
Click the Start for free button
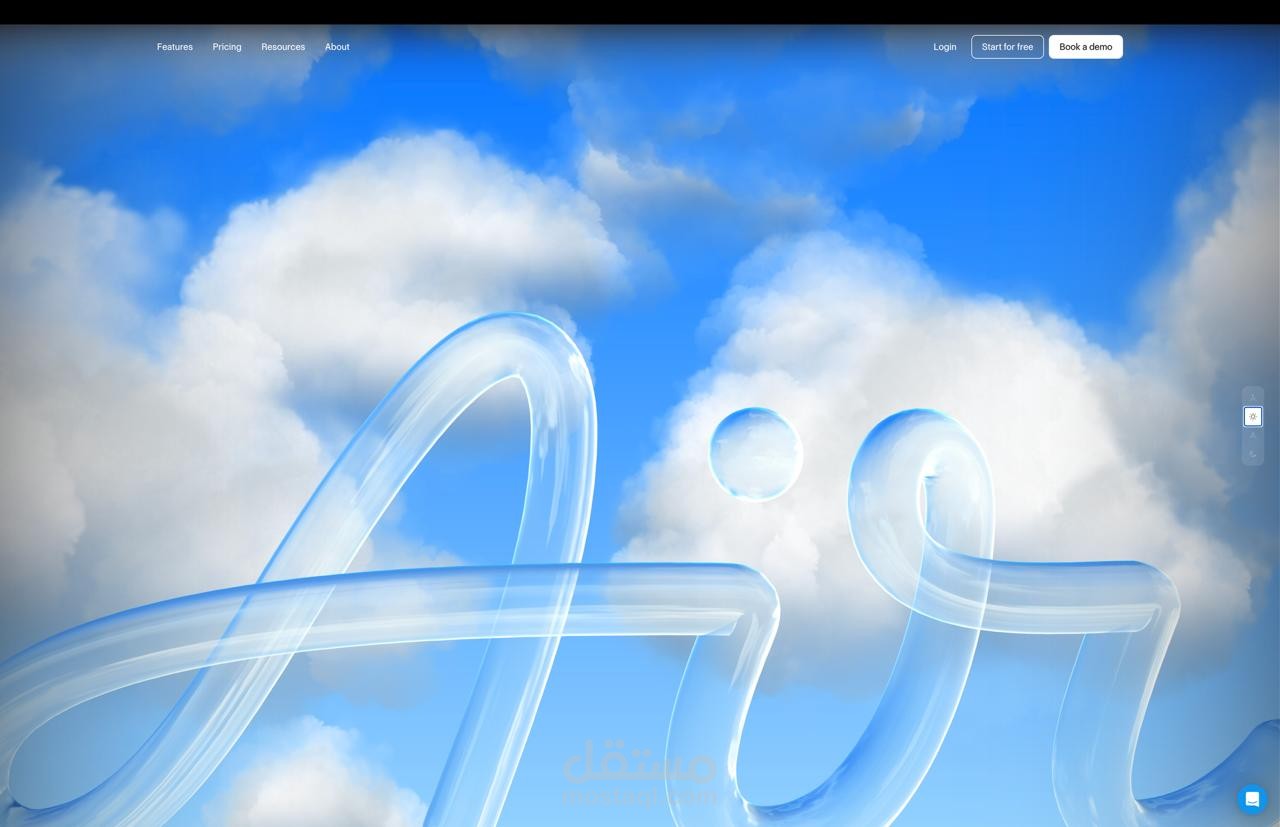tap(1007, 47)
